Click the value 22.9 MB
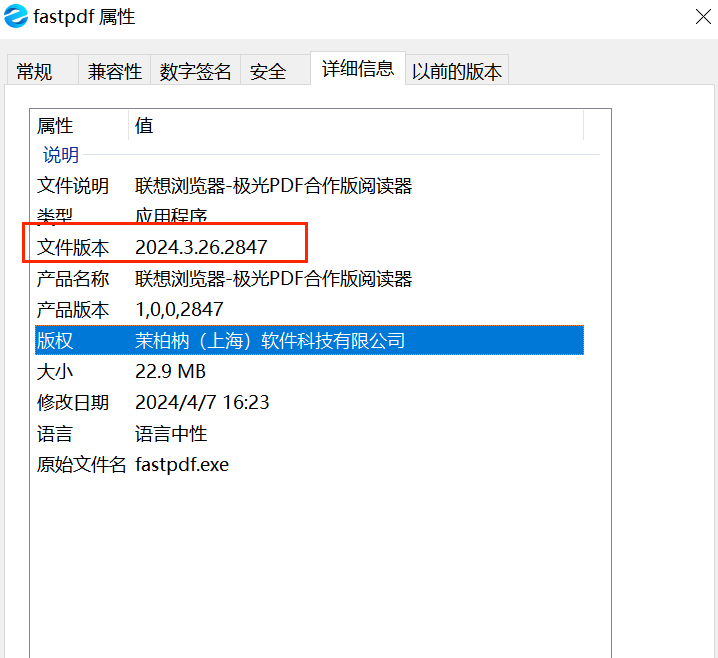 (170, 371)
